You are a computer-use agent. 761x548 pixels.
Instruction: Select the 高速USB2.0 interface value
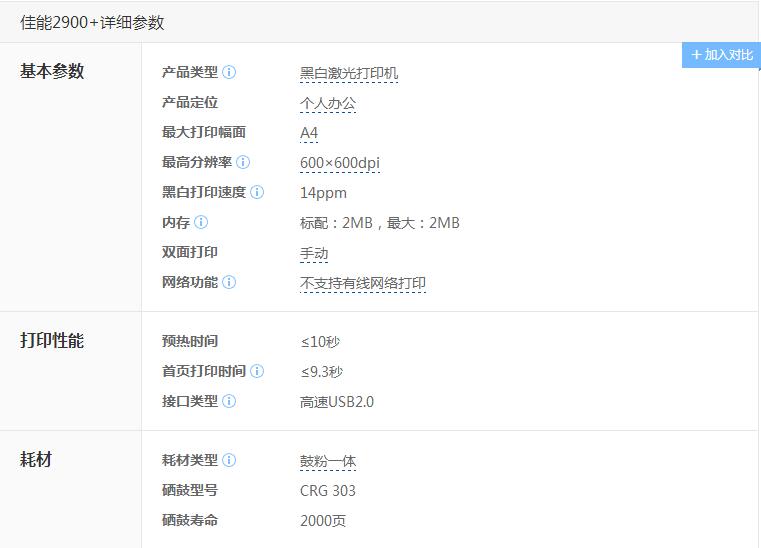point(337,402)
